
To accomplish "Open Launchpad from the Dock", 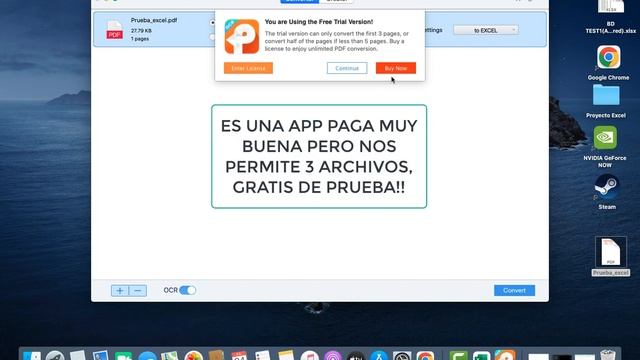I will [x=55, y=355].
